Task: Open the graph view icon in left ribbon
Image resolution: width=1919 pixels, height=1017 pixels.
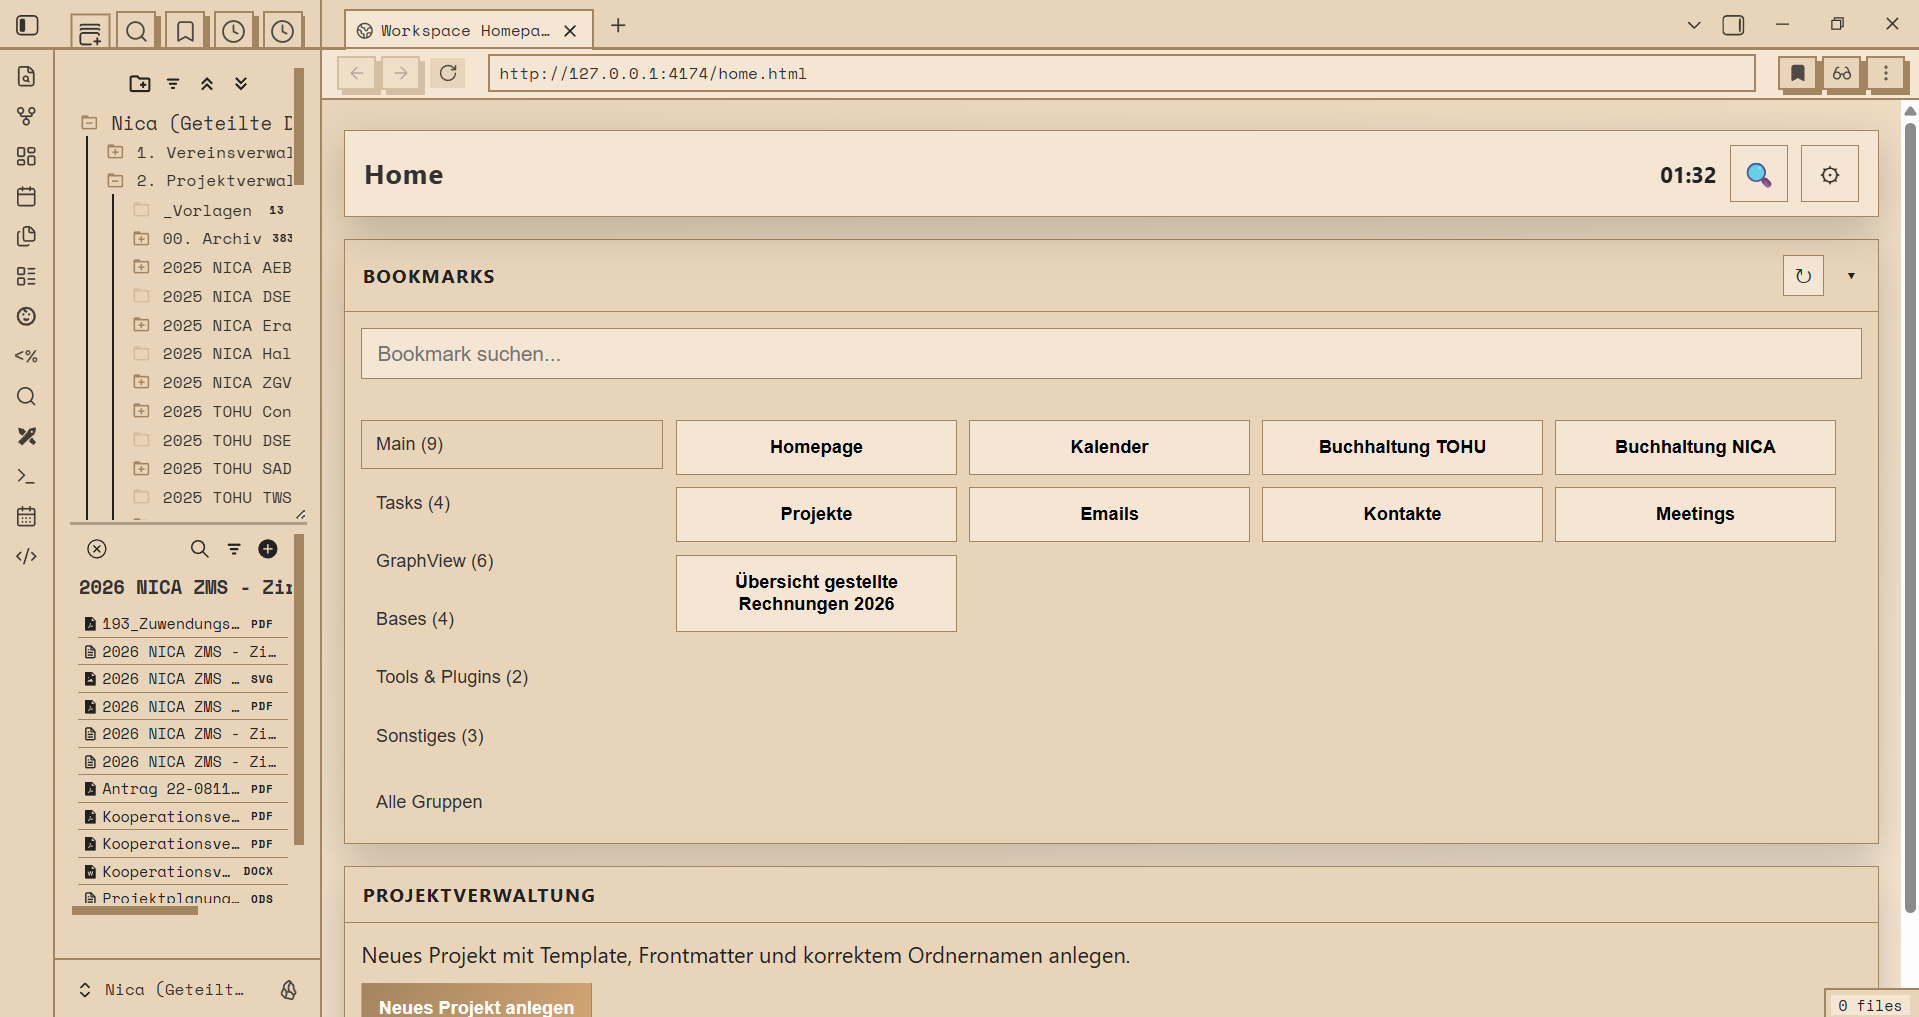Action: 27,117
